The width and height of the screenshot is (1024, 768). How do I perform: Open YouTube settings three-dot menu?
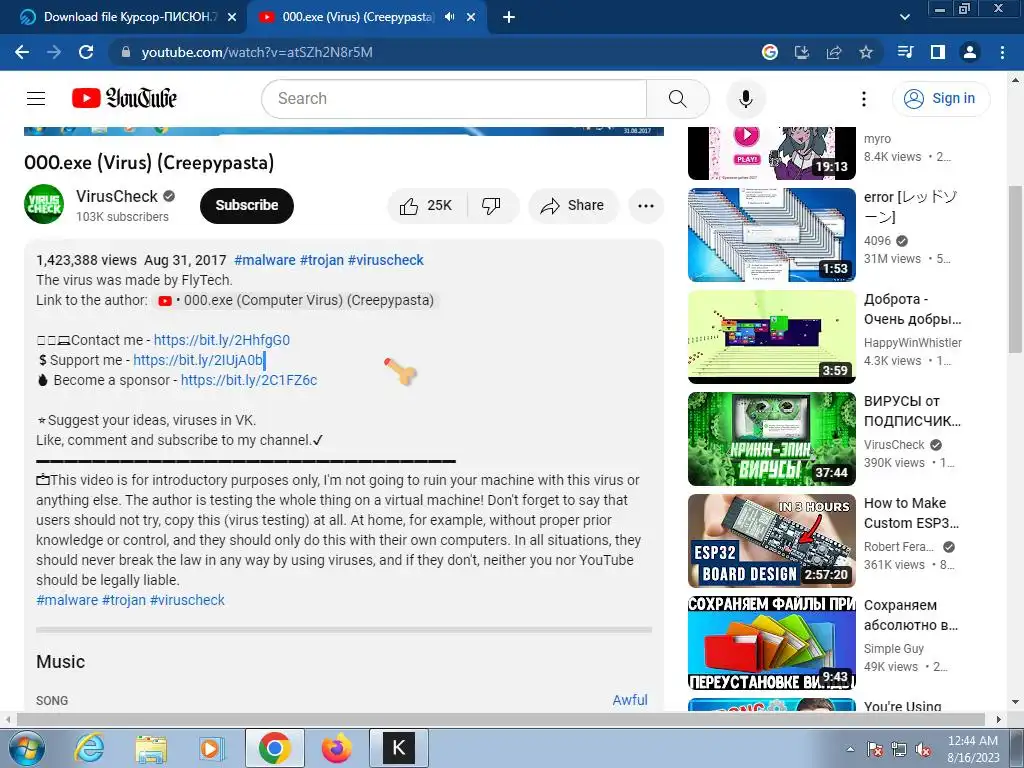[864, 99]
